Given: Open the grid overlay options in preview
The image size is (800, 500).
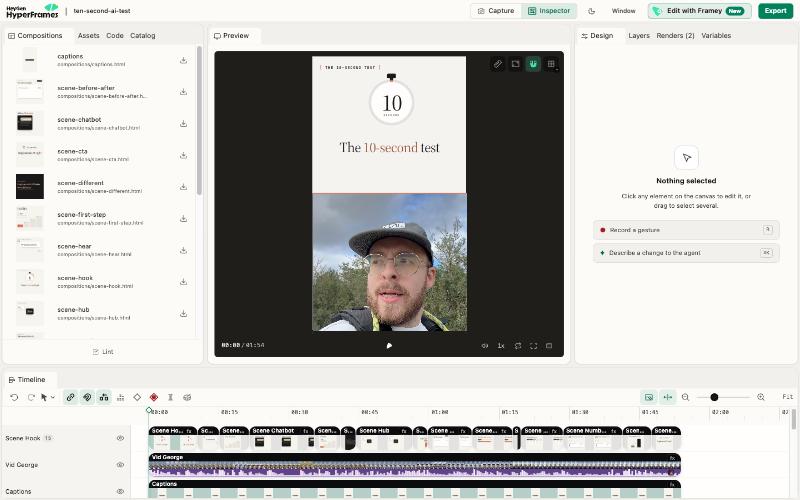Looking at the screenshot, I should click(x=551, y=64).
